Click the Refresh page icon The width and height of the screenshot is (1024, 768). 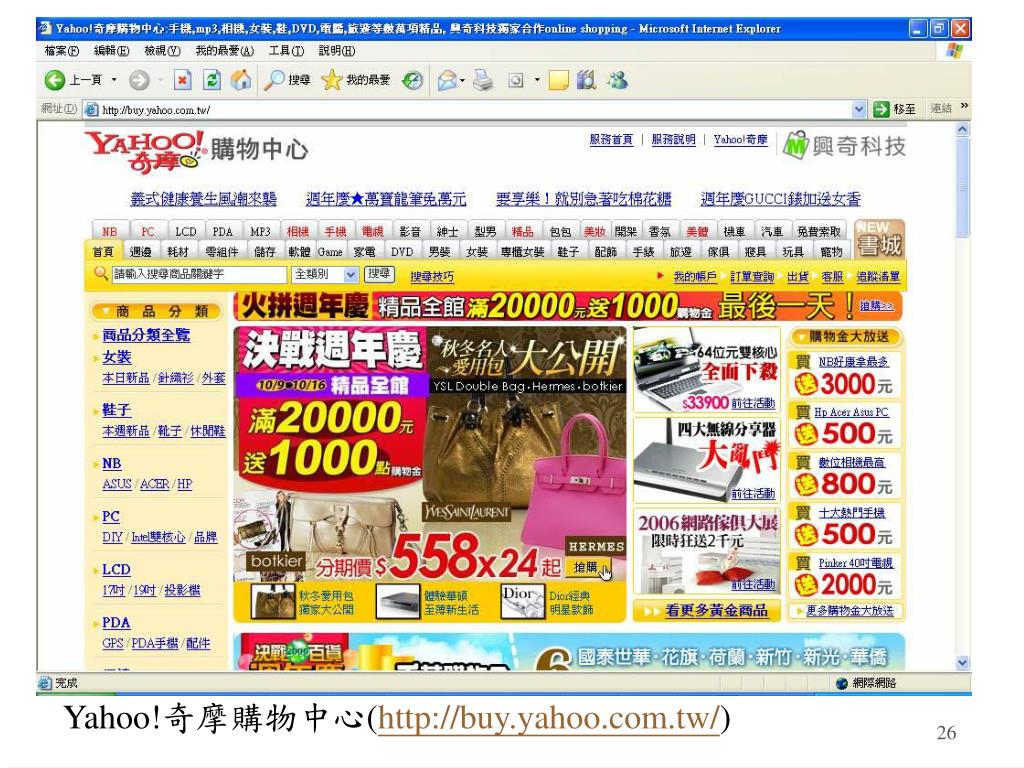(x=212, y=80)
